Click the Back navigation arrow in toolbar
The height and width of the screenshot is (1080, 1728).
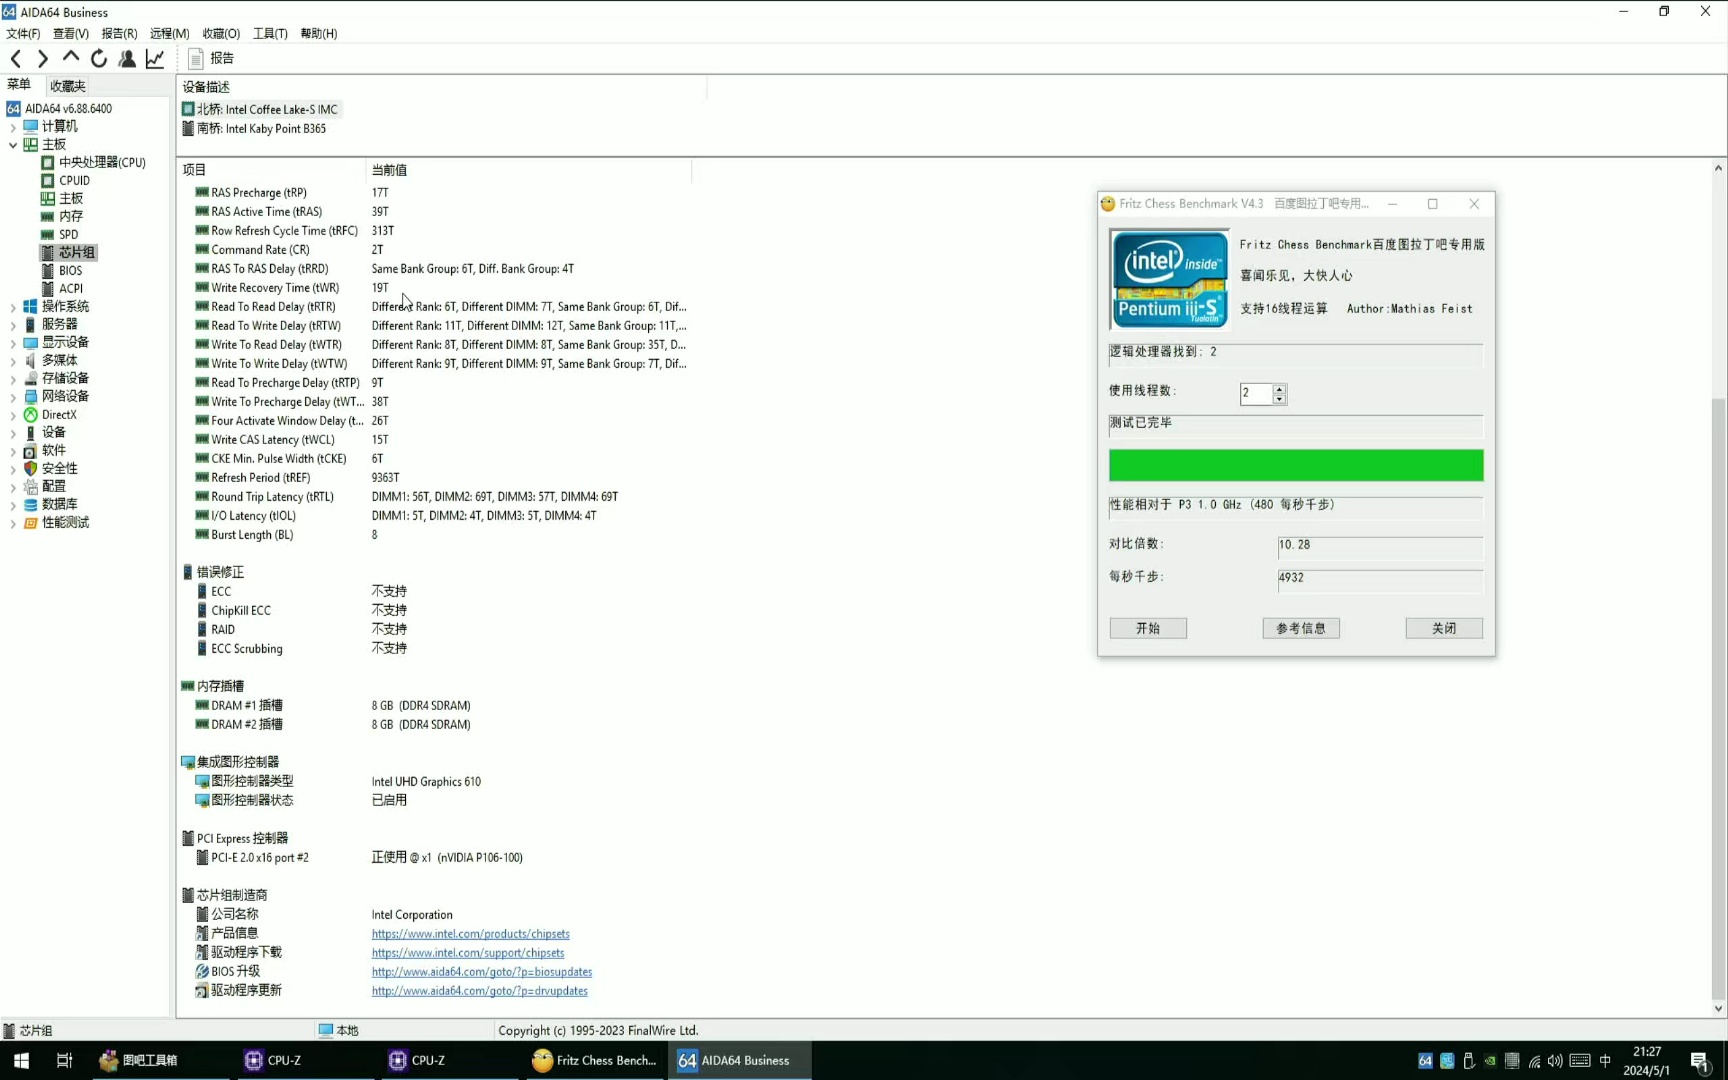(x=16, y=59)
